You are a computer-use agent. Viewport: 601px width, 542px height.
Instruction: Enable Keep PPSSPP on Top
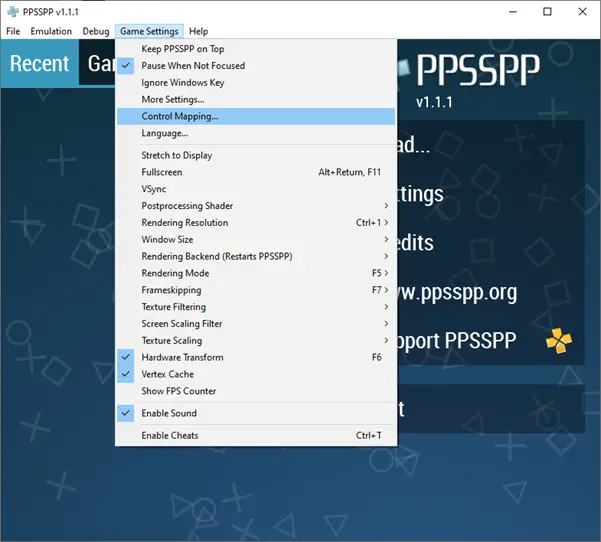click(256, 49)
